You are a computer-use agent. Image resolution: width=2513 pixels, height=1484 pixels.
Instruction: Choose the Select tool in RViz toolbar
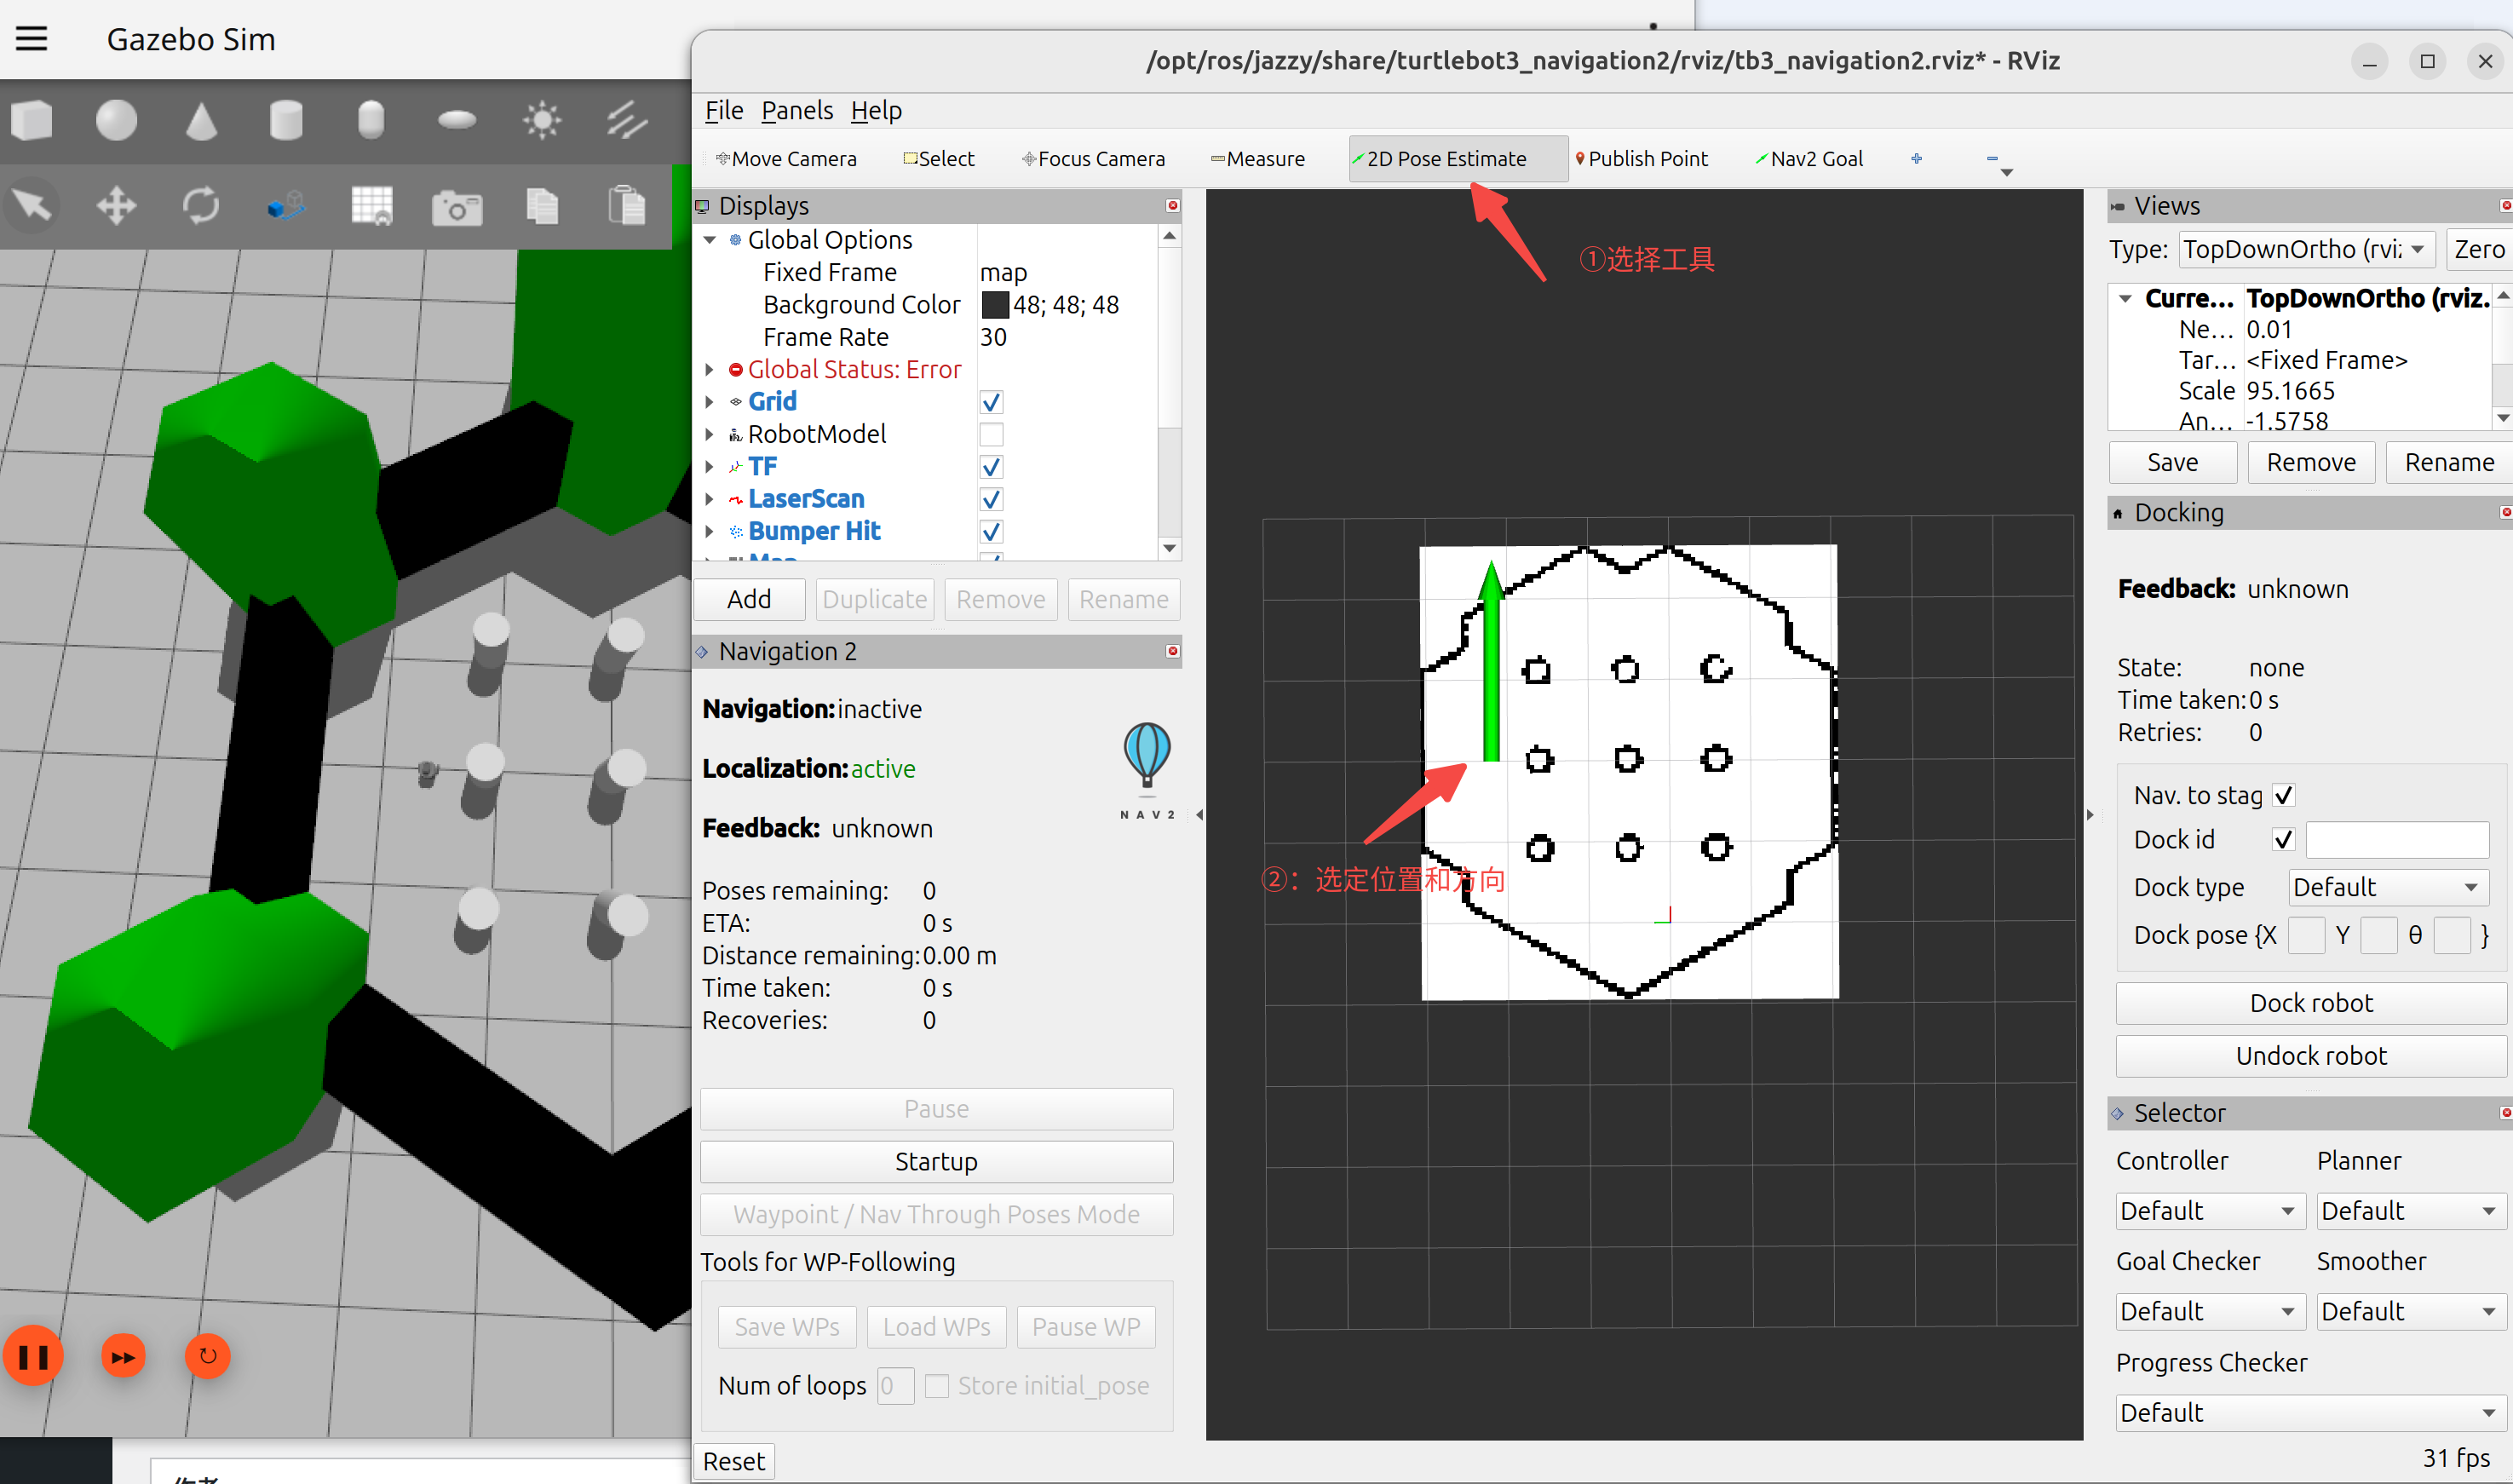(x=939, y=159)
